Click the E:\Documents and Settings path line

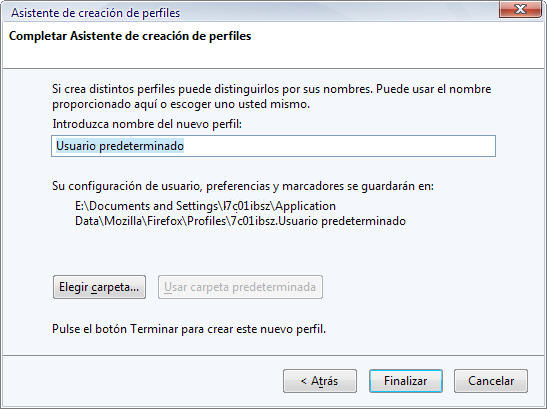click(x=205, y=206)
